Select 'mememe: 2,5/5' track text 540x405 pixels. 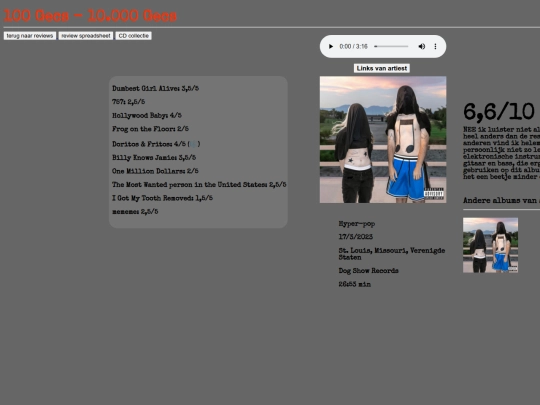[135, 212]
